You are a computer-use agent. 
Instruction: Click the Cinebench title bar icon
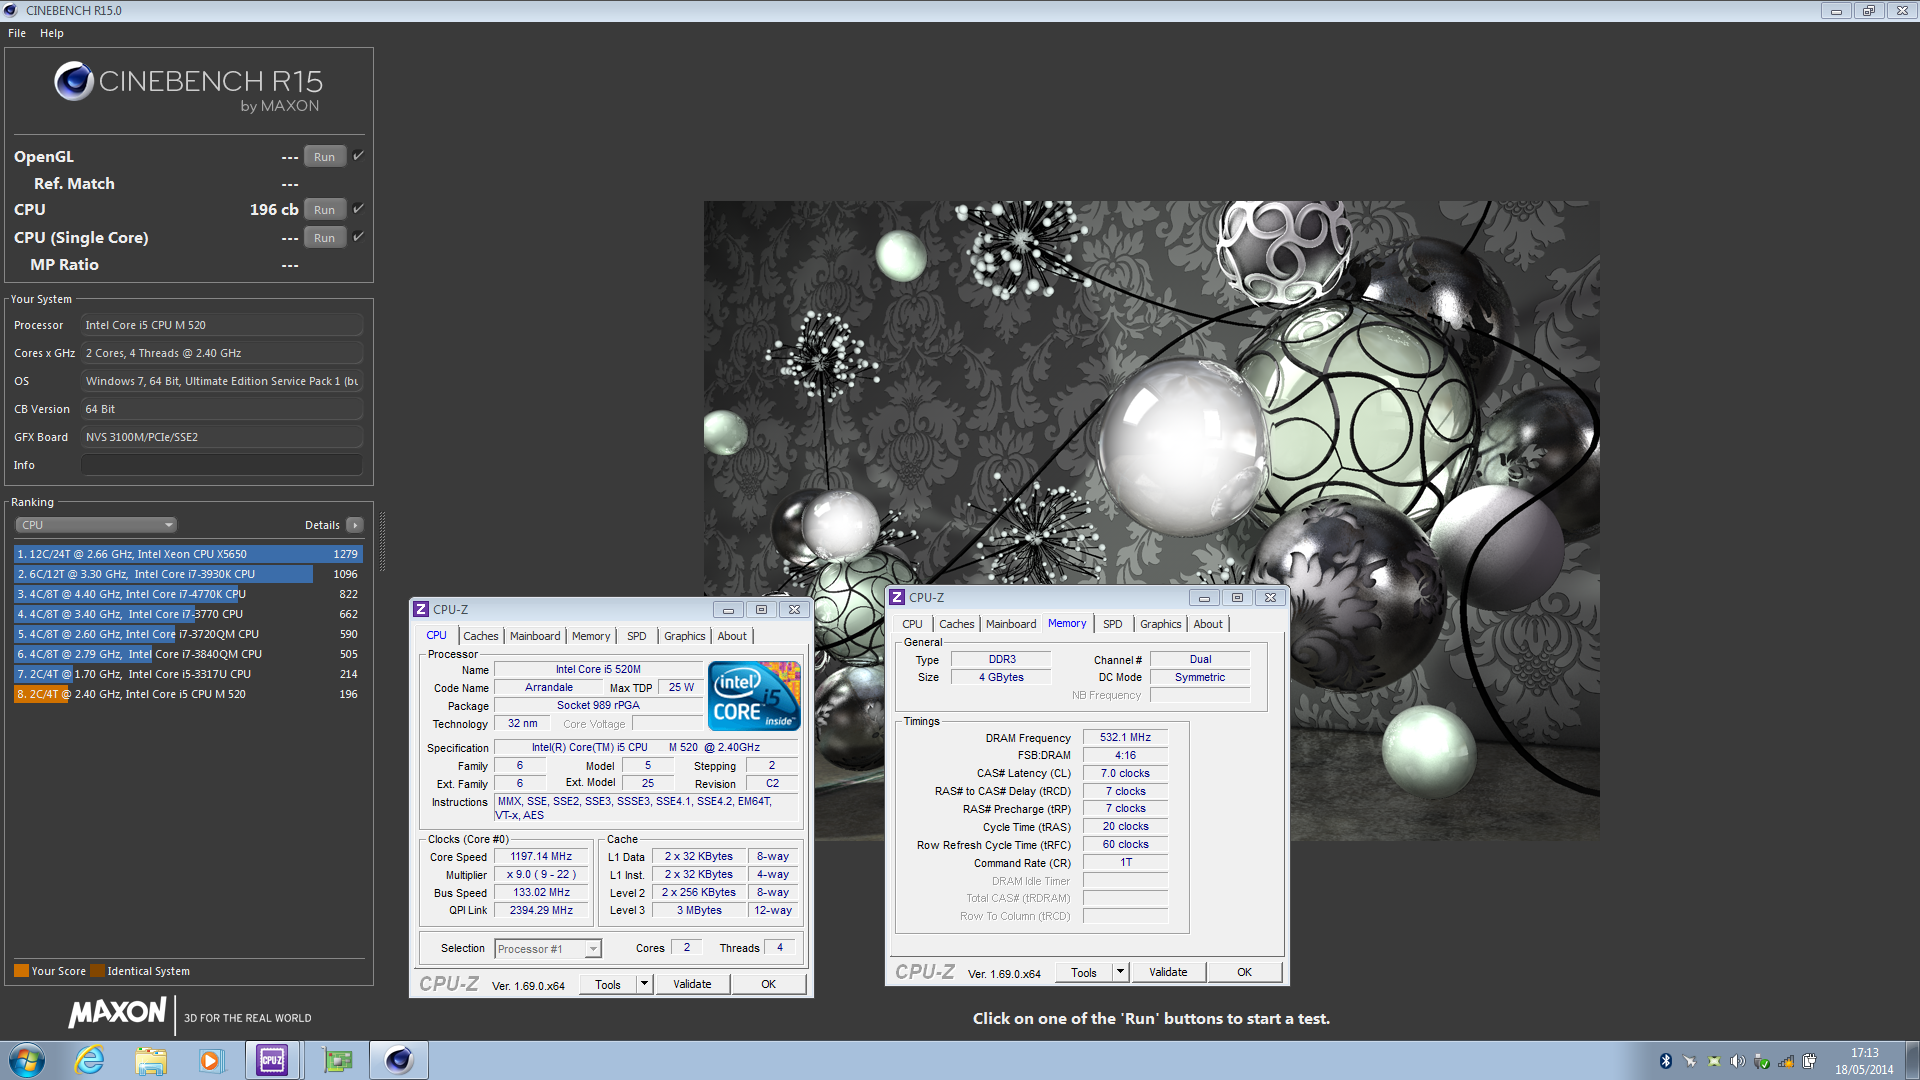pos(11,10)
